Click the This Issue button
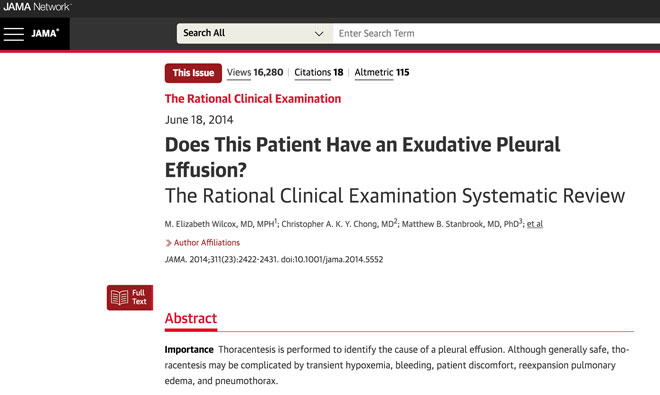The width and height of the screenshot is (660, 395). coord(193,73)
